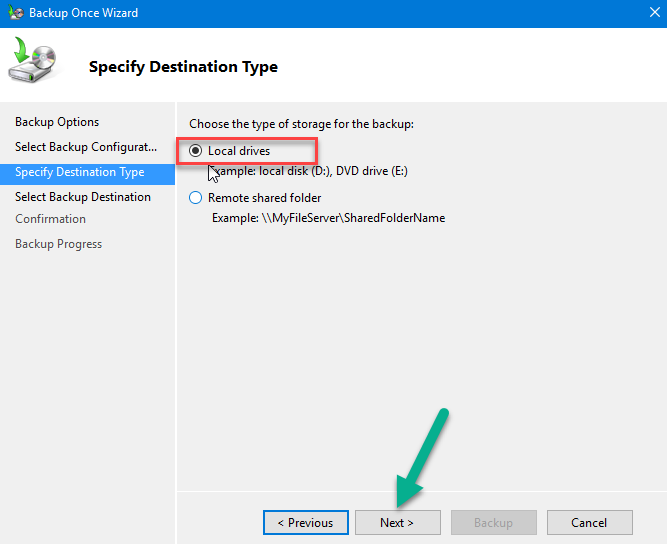
Task: Click the Backup Once Wizard title bar icon
Action: (16, 13)
